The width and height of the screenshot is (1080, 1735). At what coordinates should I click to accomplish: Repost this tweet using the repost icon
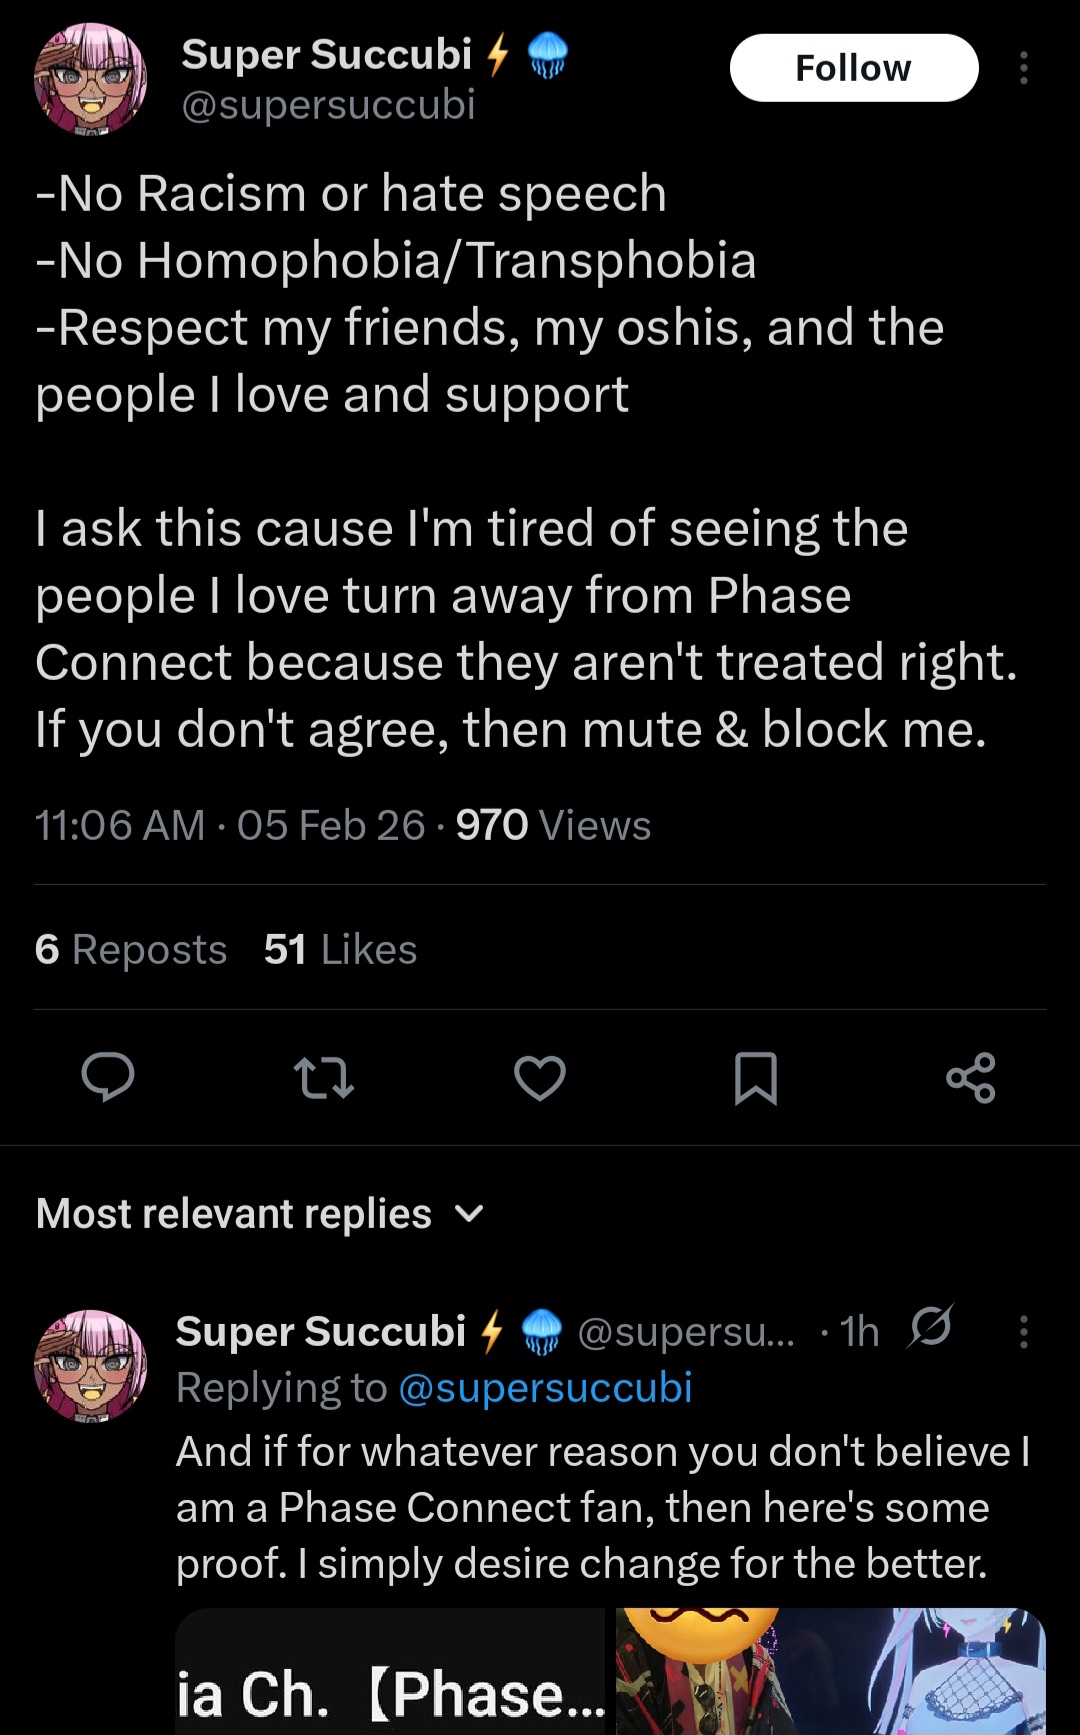(324, 1078)
